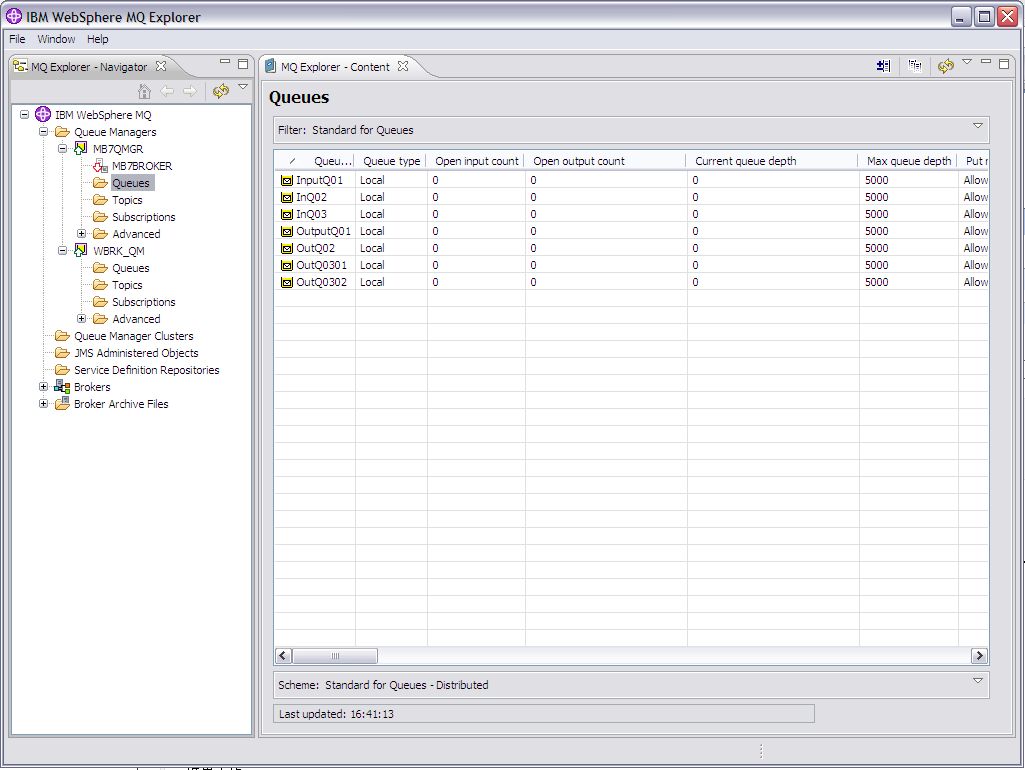Viewport: 1025px width, 770px height.
Task: Collapse the WBRK_QM queue manager node
Action: (x=62, y=250)
